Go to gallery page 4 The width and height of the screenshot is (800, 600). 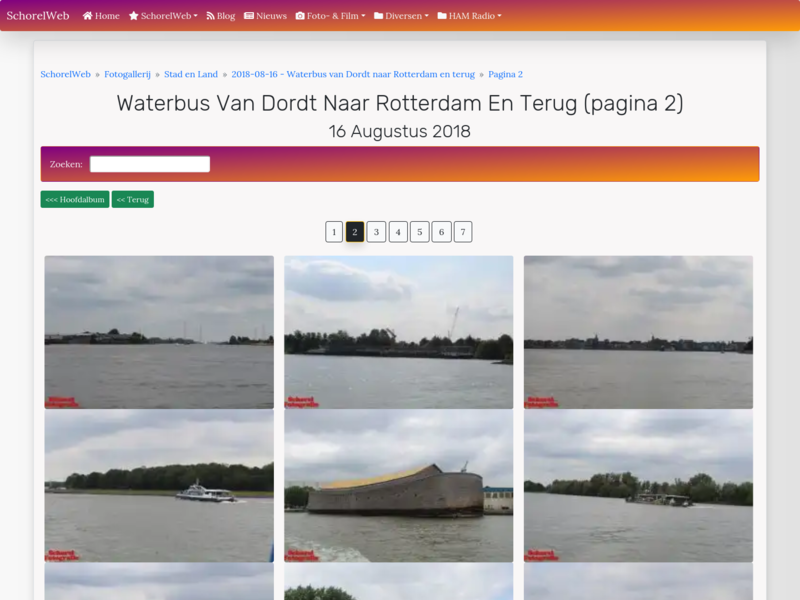398,232
